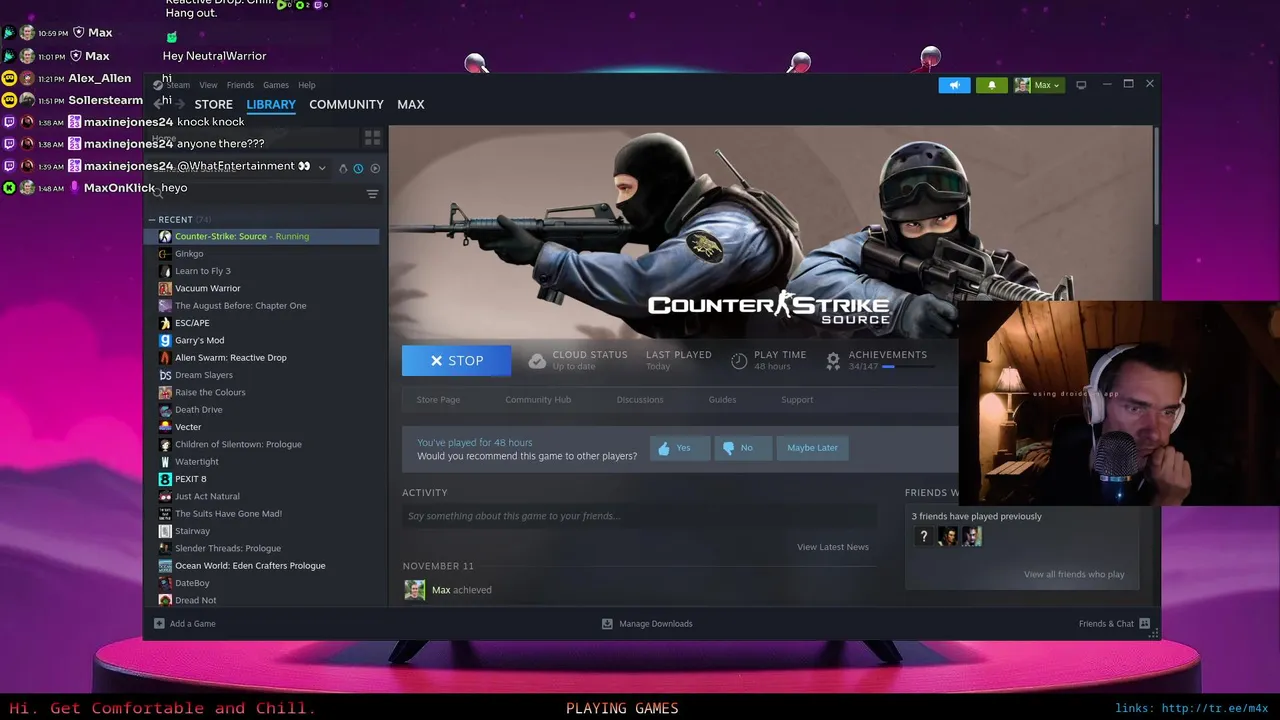This screenshot has width=1280, height=720.
Task: Open the Discussions link
Action: (x=640, y=400)
